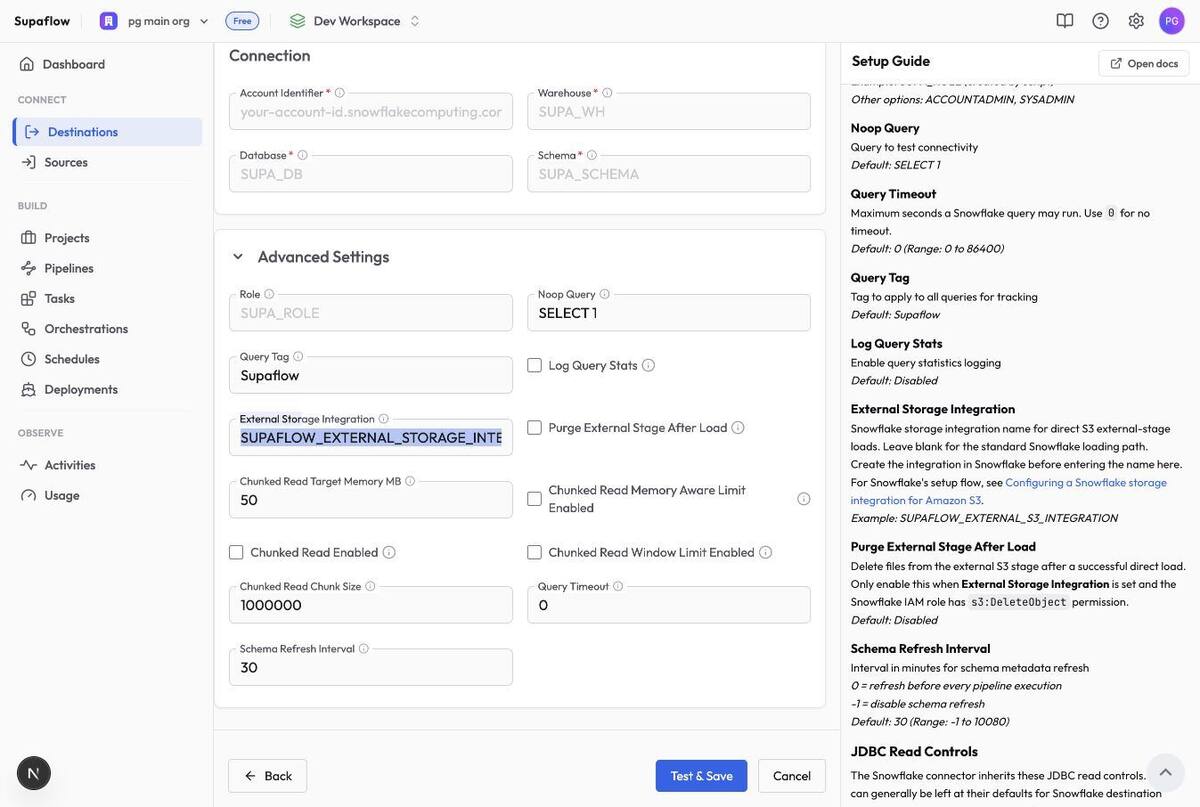Image resolution: width=1200 pixels, height=807 pixels.
Task: Click the Account Identifier input field
Action: pos(371,111)
